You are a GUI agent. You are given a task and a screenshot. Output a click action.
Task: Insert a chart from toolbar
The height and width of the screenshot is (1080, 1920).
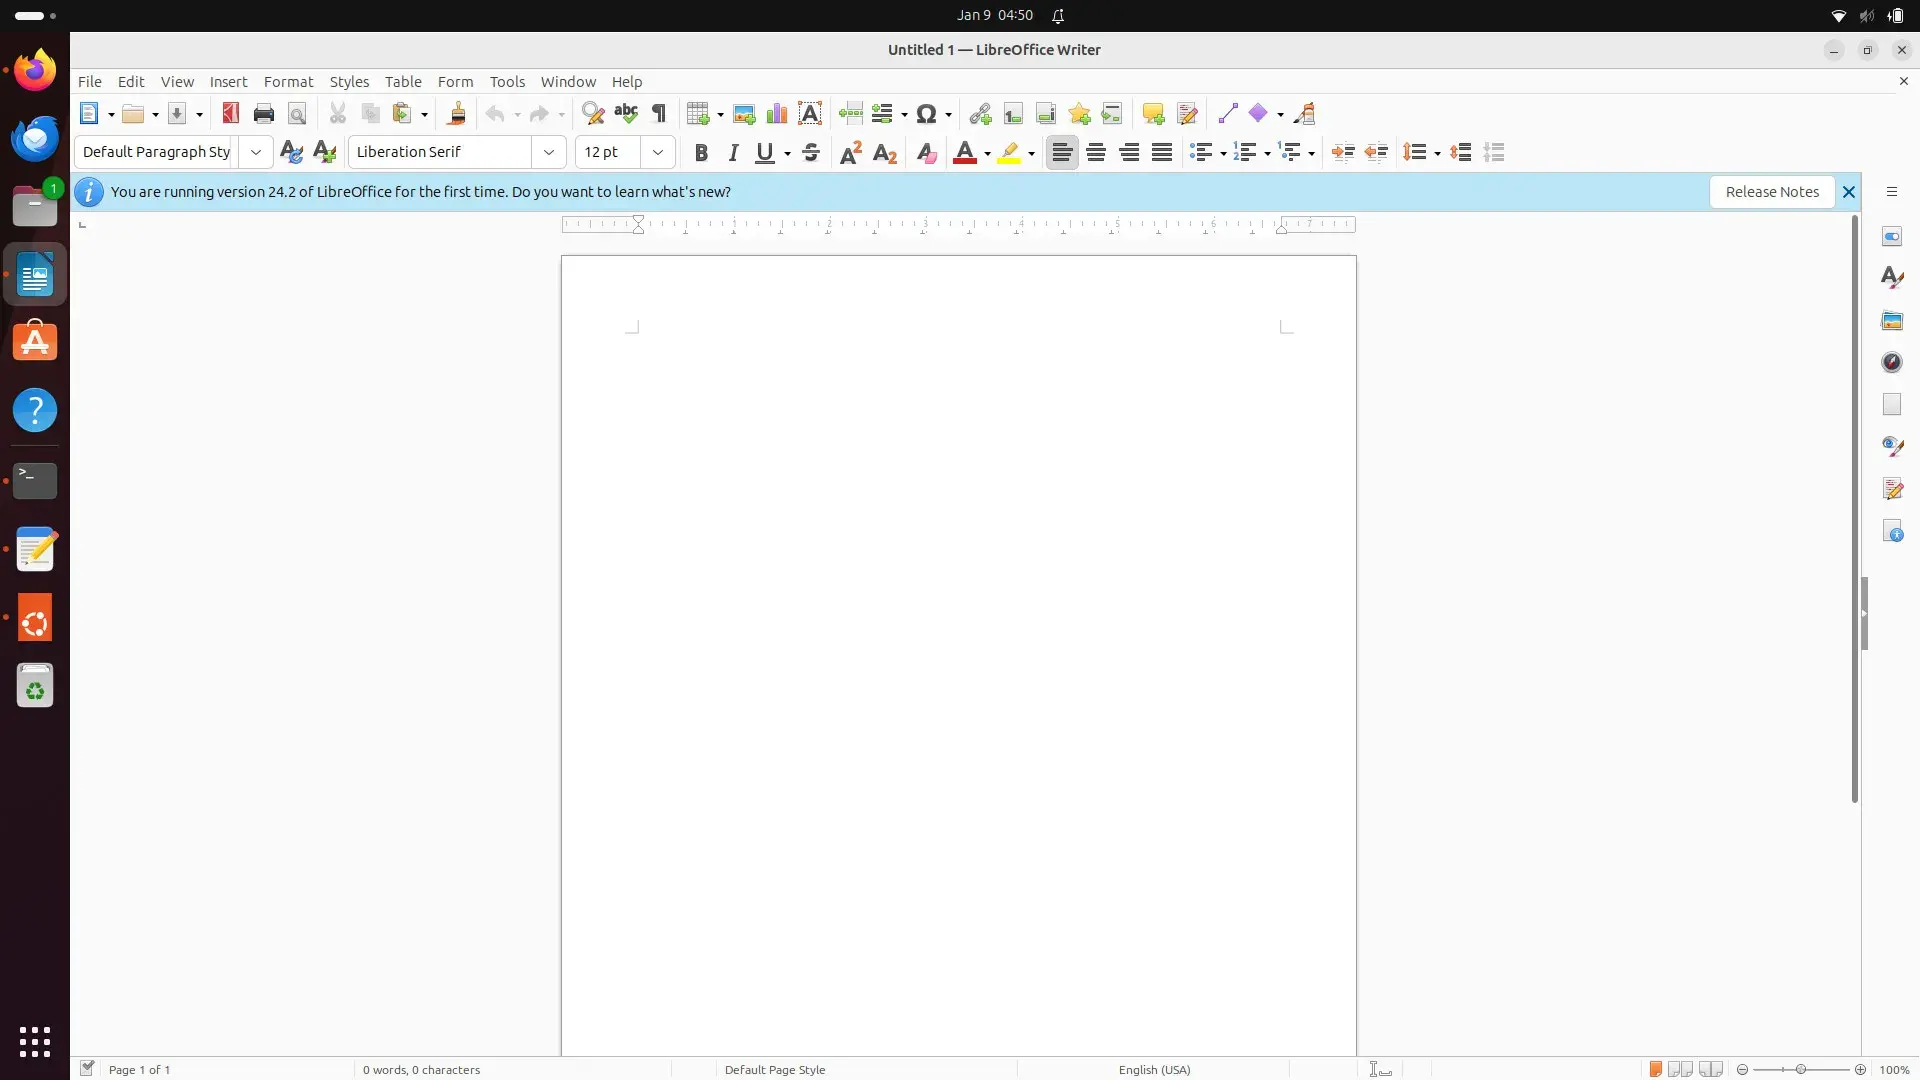point(777,114)
